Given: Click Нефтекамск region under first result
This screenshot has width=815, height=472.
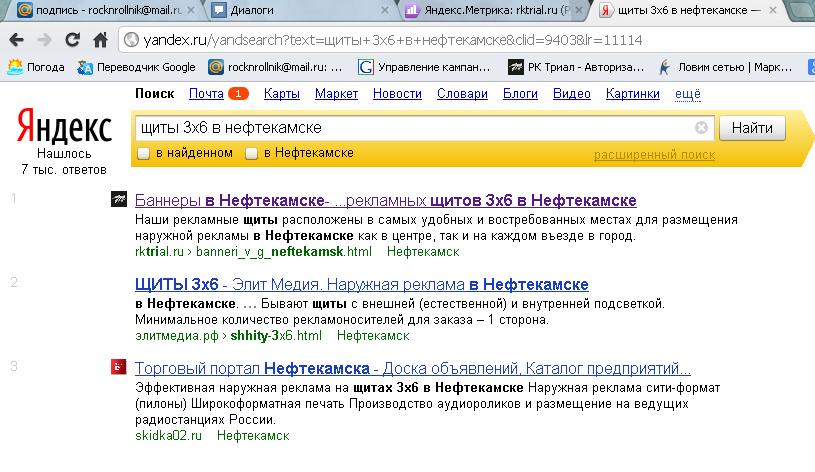Looking at the screenshot, I should pos(423,252).
